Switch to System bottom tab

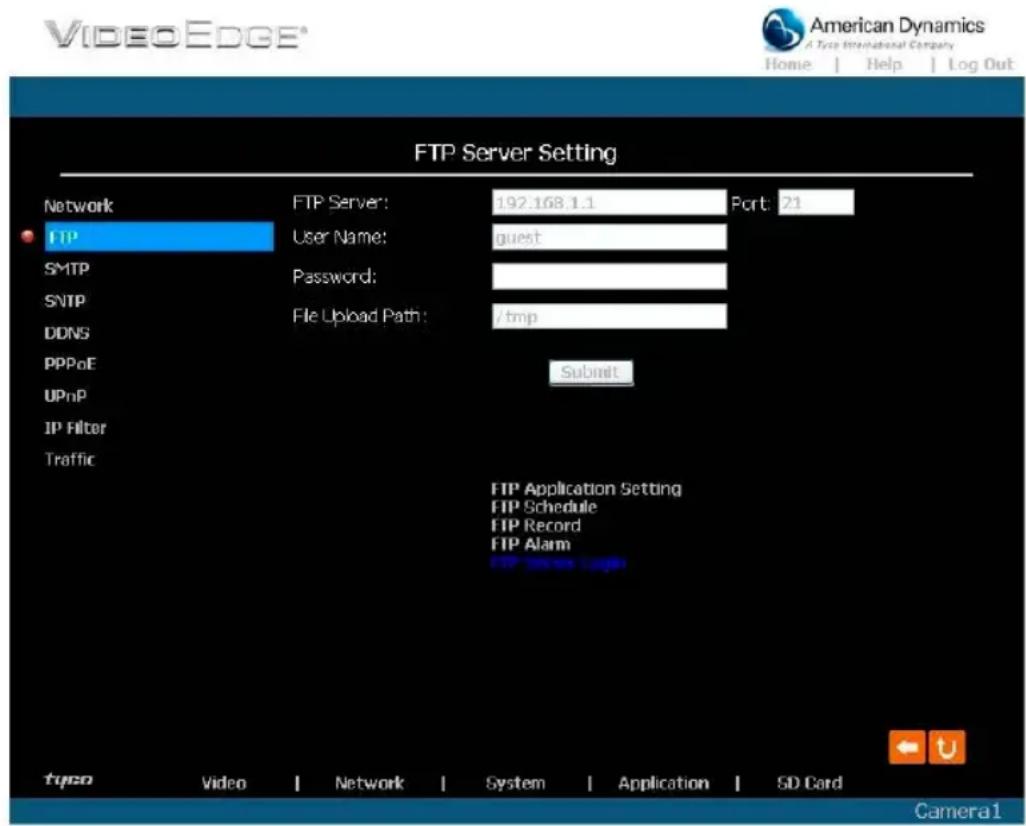(515, 783)
